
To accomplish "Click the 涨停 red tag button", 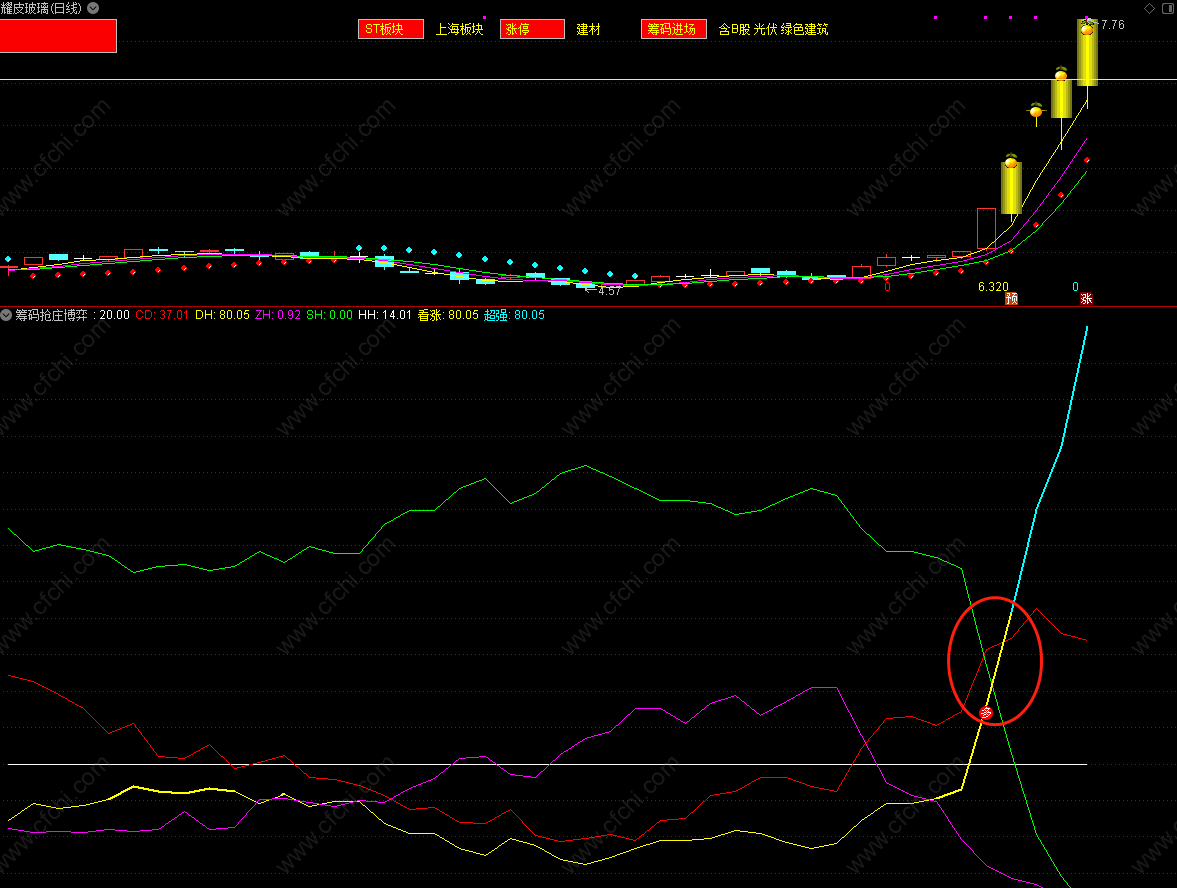I will click(532, 29).
